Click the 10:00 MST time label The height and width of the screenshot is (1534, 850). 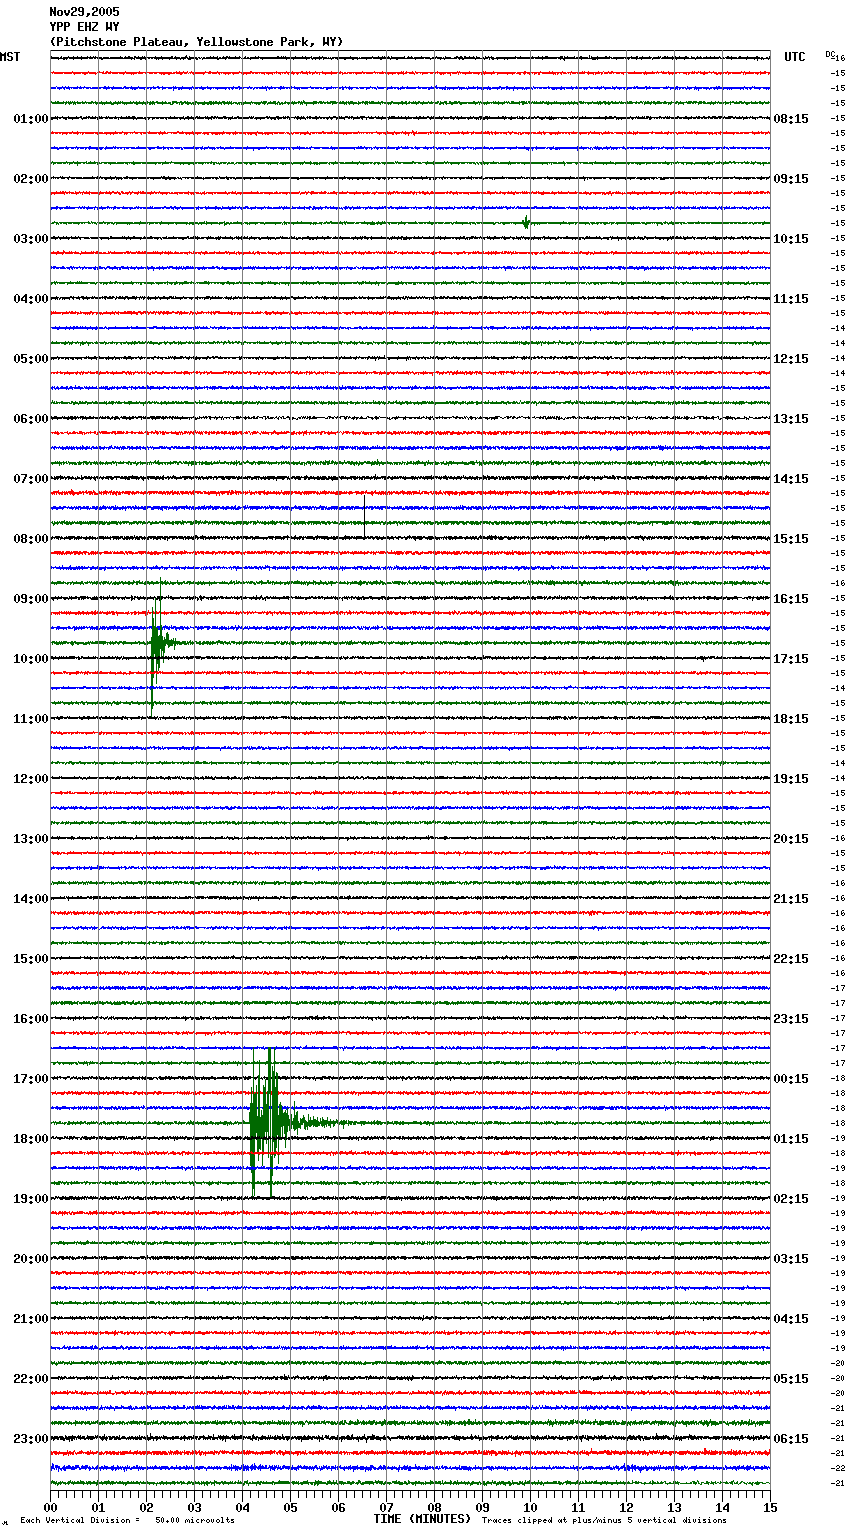click(x=30, y=659)
